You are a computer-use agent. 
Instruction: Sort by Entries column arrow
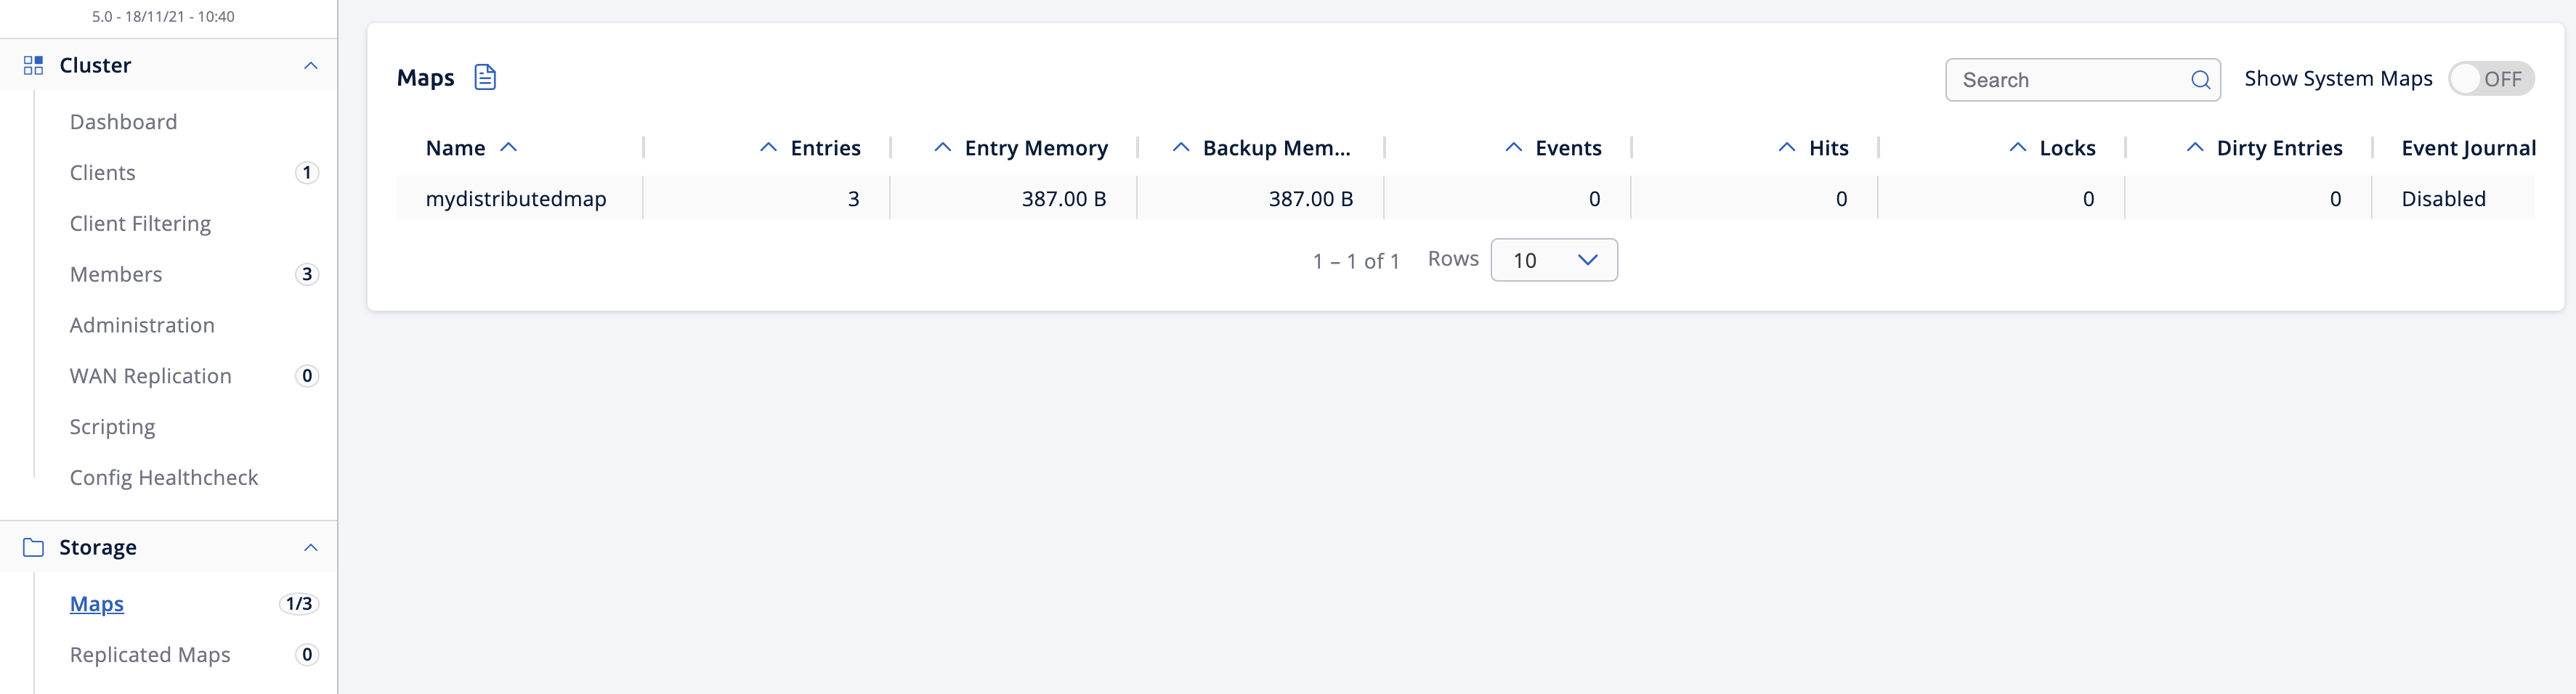[768, 148]
